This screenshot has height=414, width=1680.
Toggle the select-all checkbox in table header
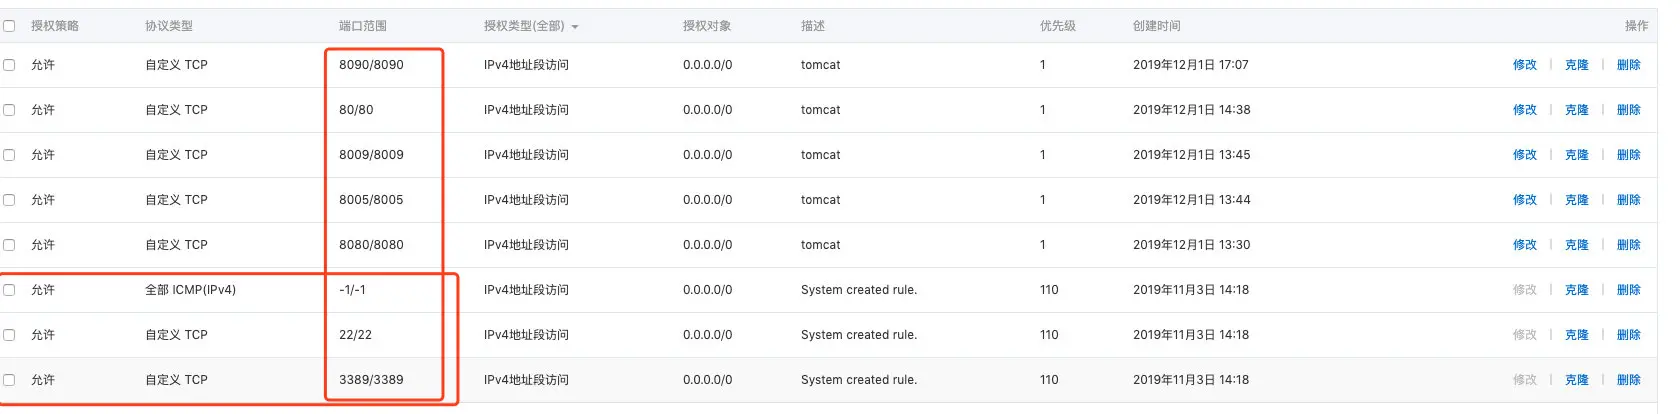[x=9, y=26]
